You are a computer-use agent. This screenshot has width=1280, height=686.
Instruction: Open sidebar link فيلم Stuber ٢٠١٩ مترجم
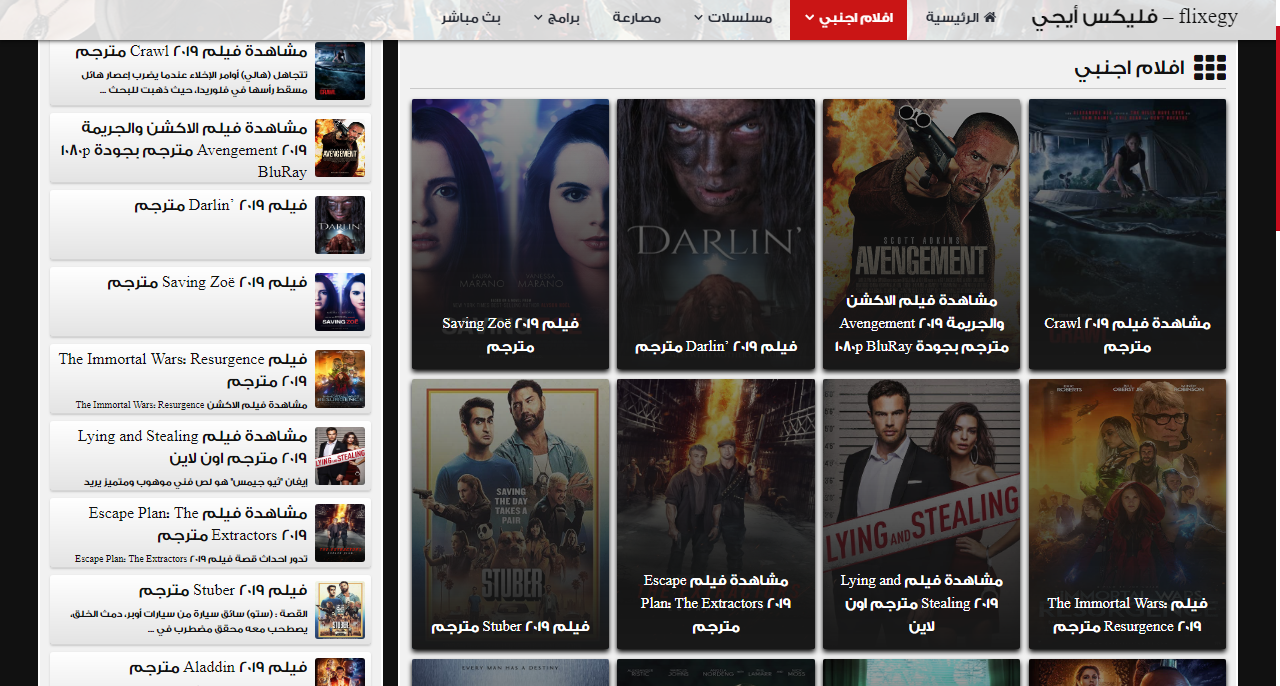tap(223, 590)
